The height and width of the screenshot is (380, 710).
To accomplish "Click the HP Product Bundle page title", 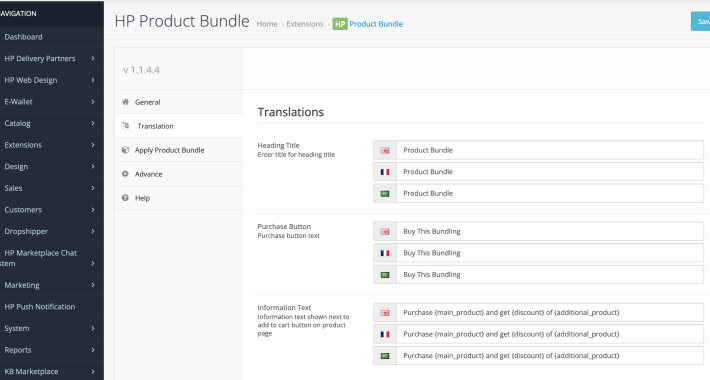I will [x=182, y=21].
